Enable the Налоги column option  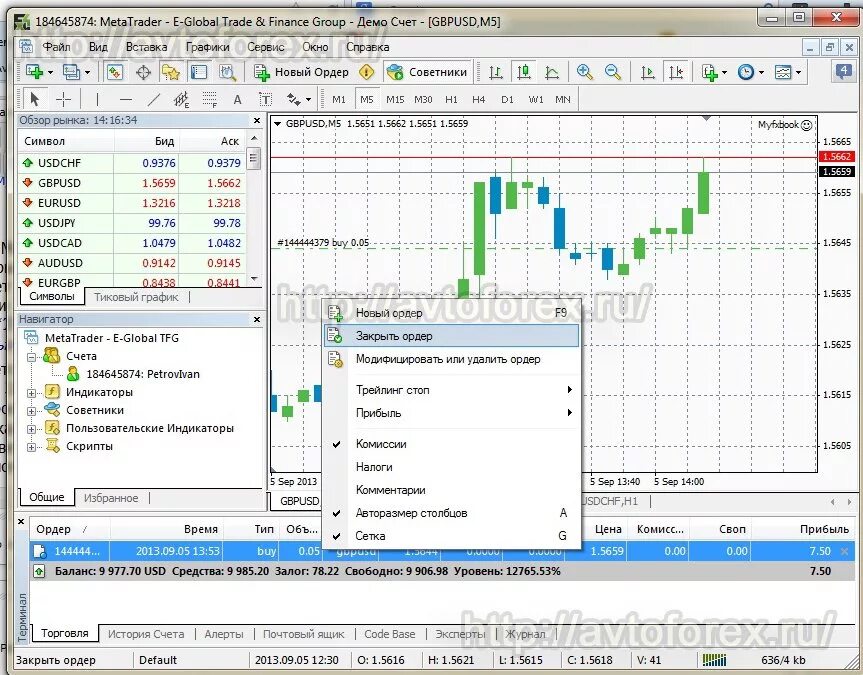pos(452,467)
